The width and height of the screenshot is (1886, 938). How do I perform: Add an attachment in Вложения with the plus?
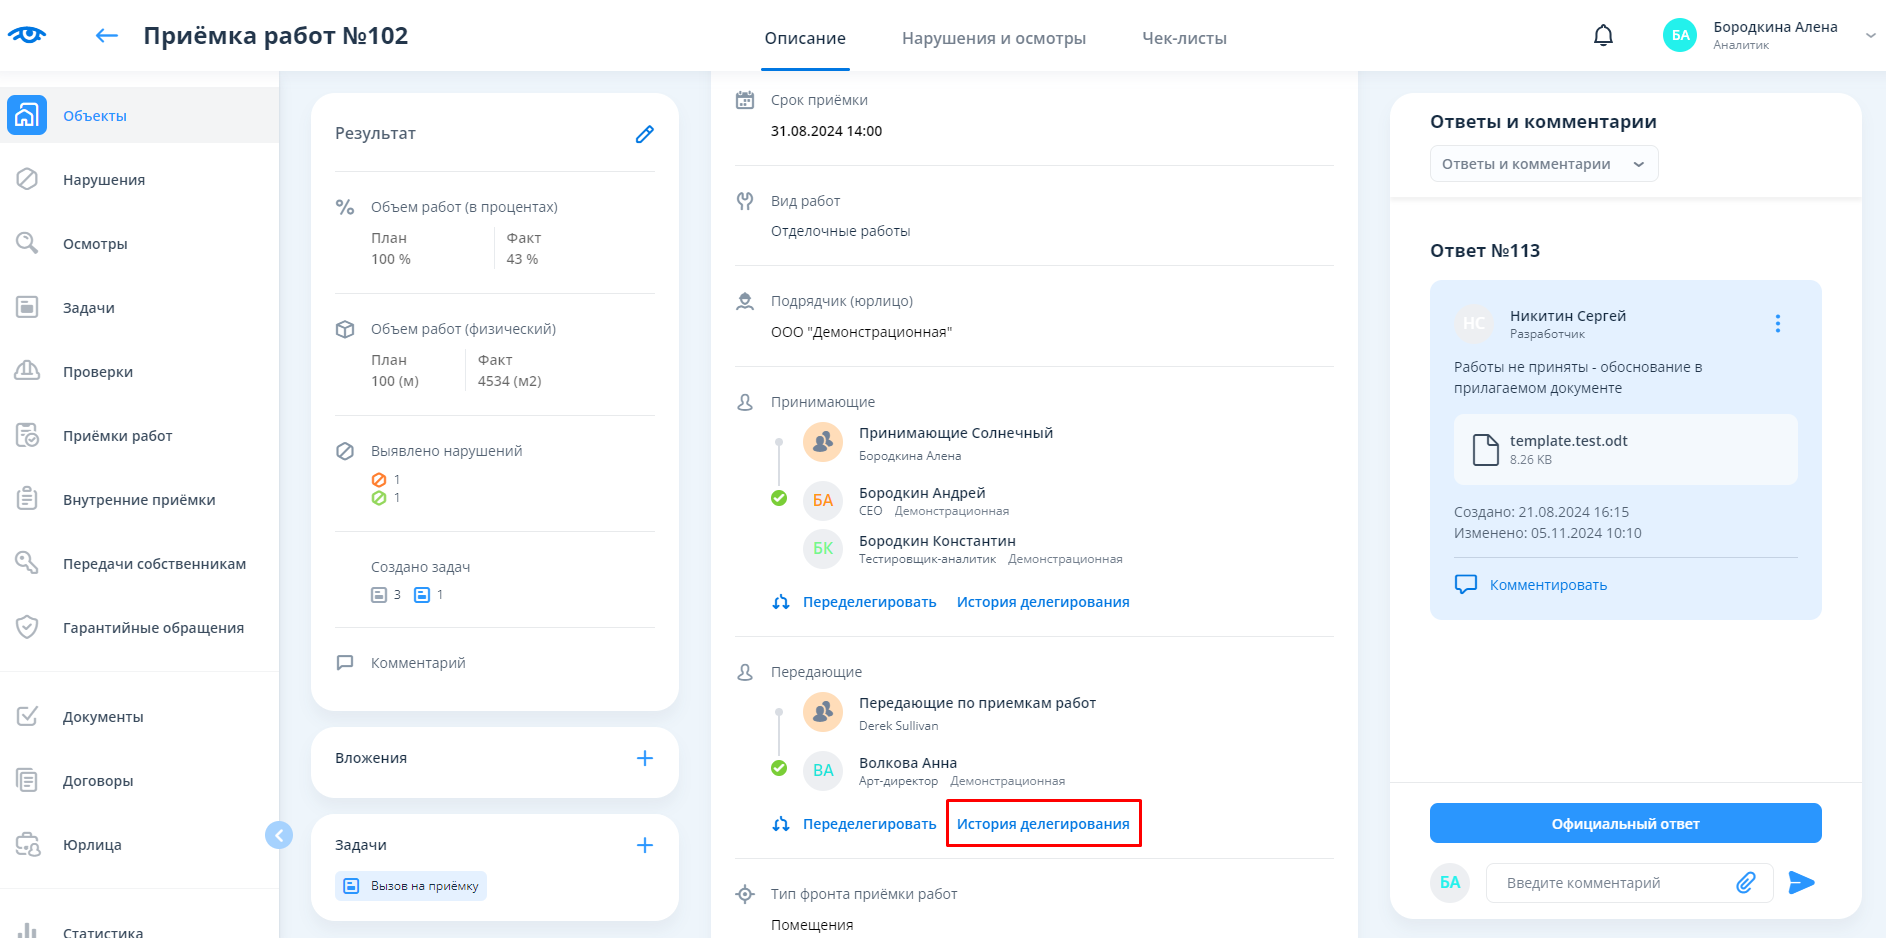tap(645, 758)
